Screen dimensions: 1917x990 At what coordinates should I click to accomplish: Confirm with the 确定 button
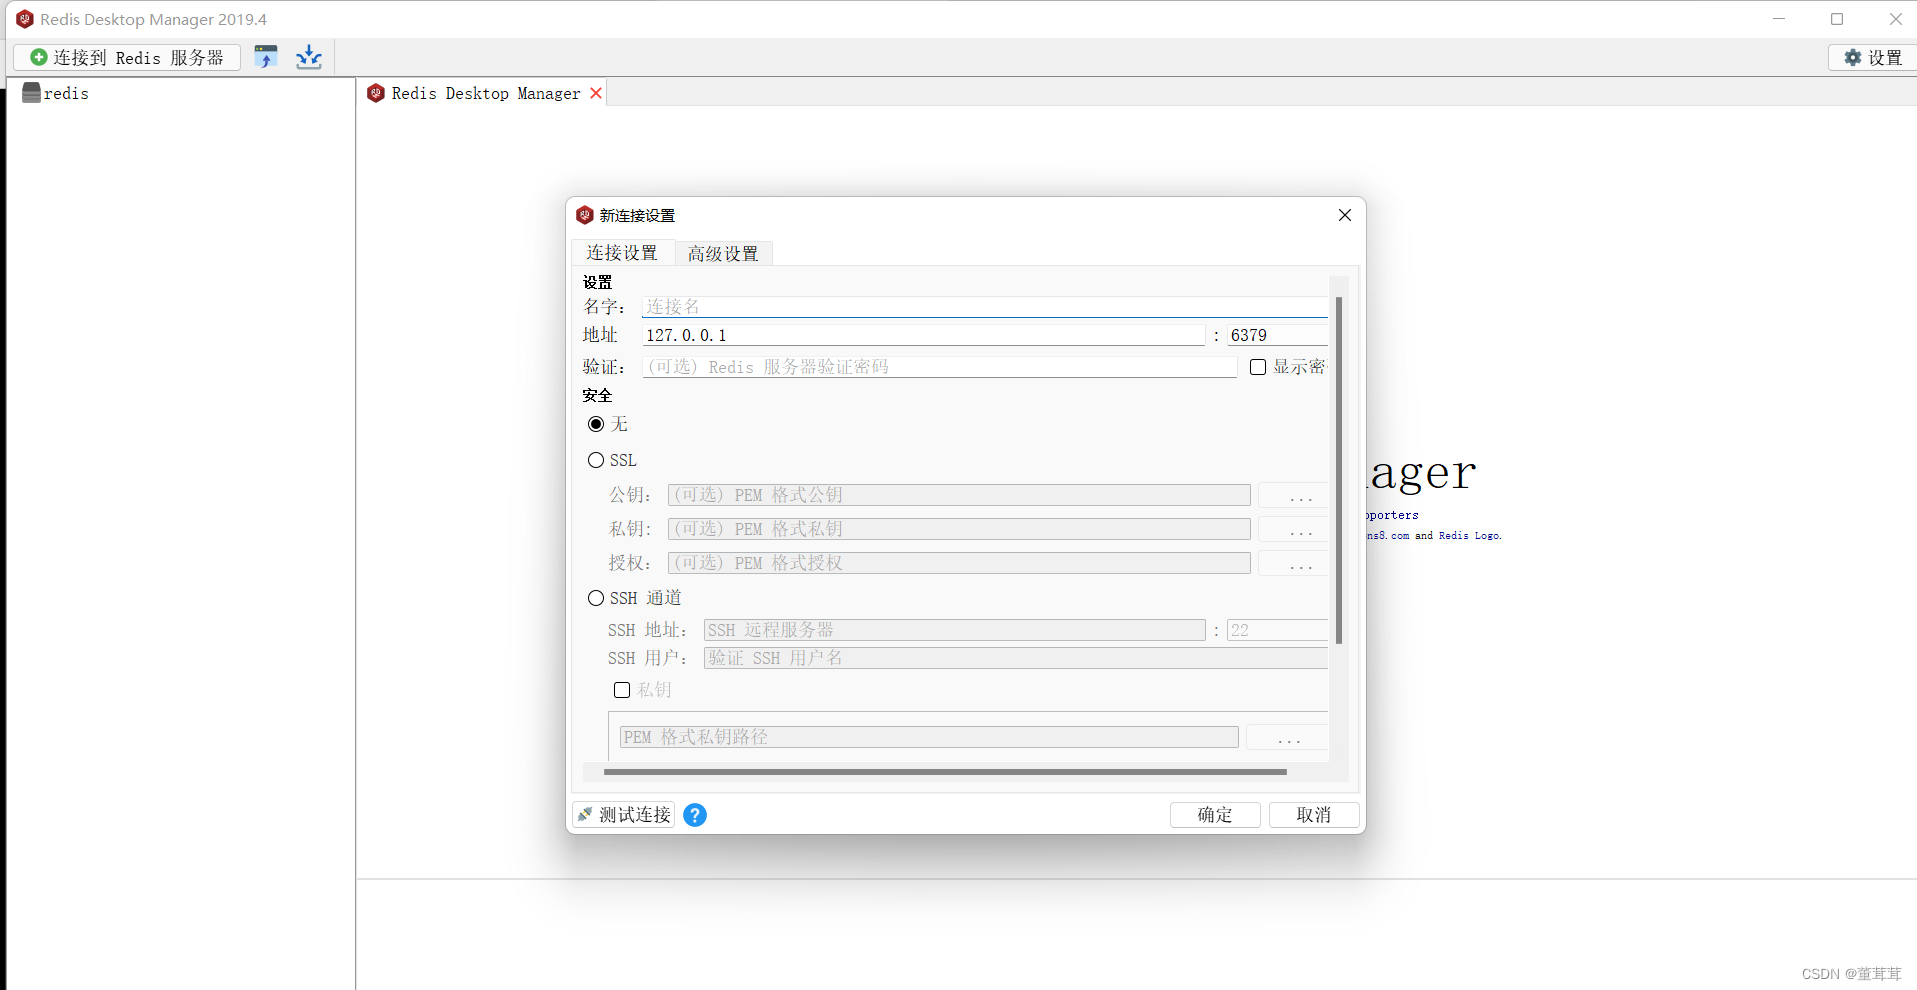[1215, 815]
